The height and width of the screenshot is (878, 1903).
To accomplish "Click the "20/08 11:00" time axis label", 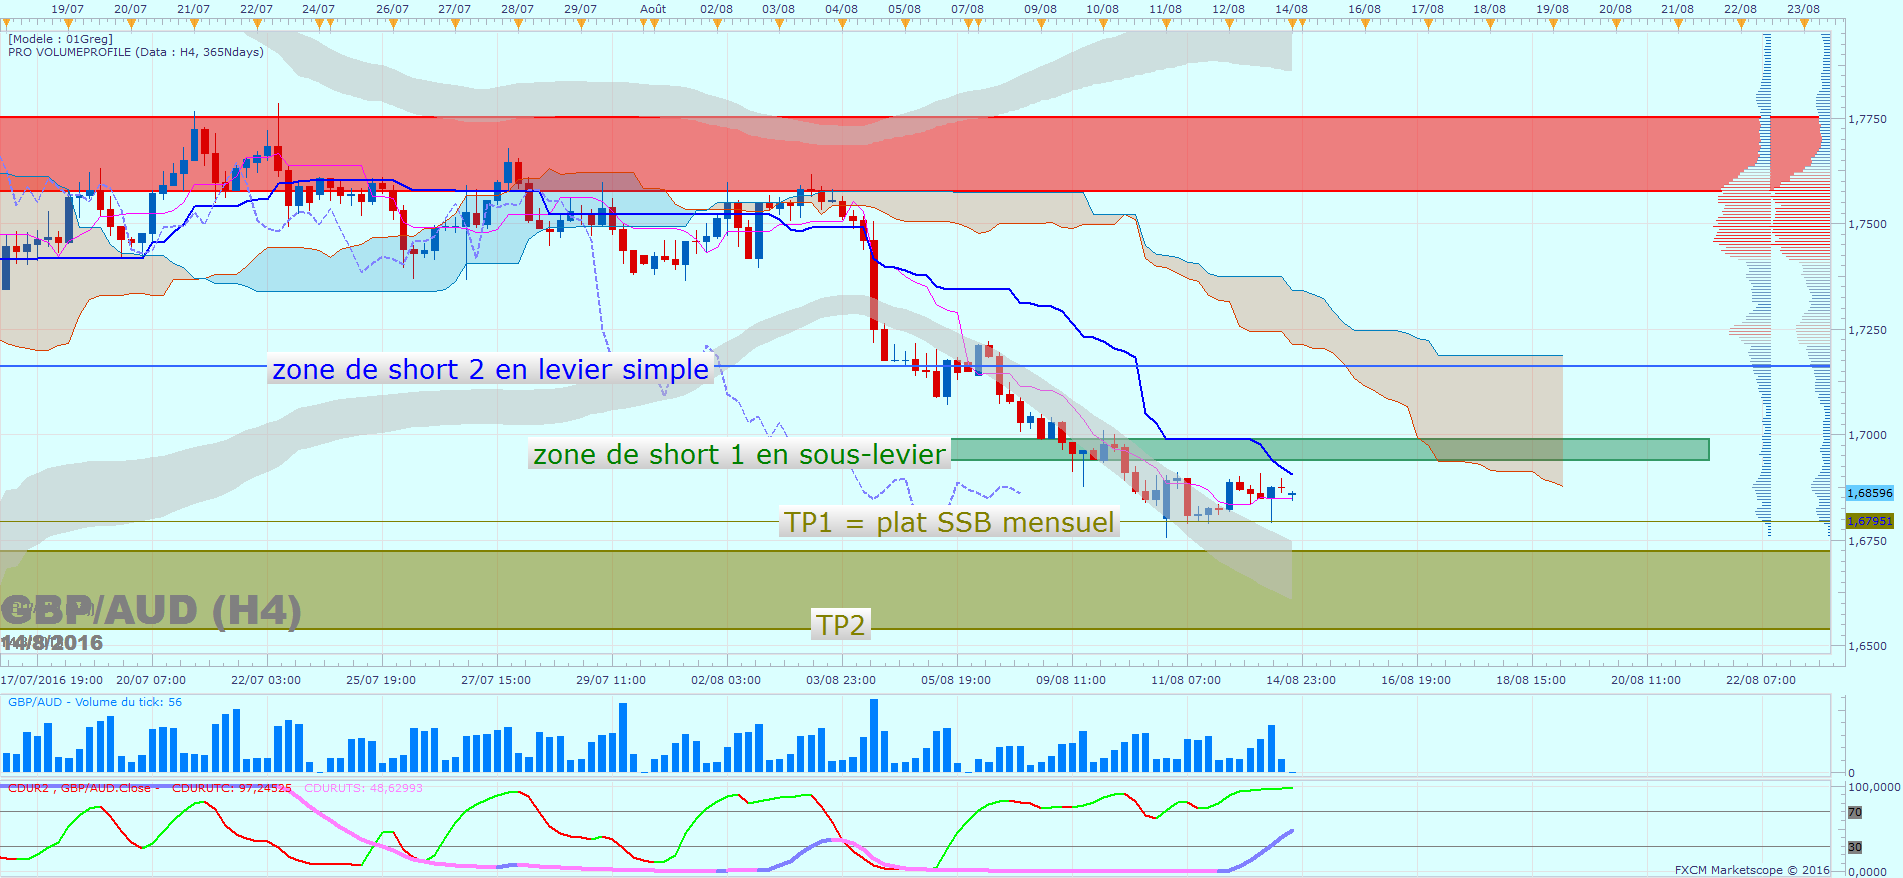I will click(1646, 680).
